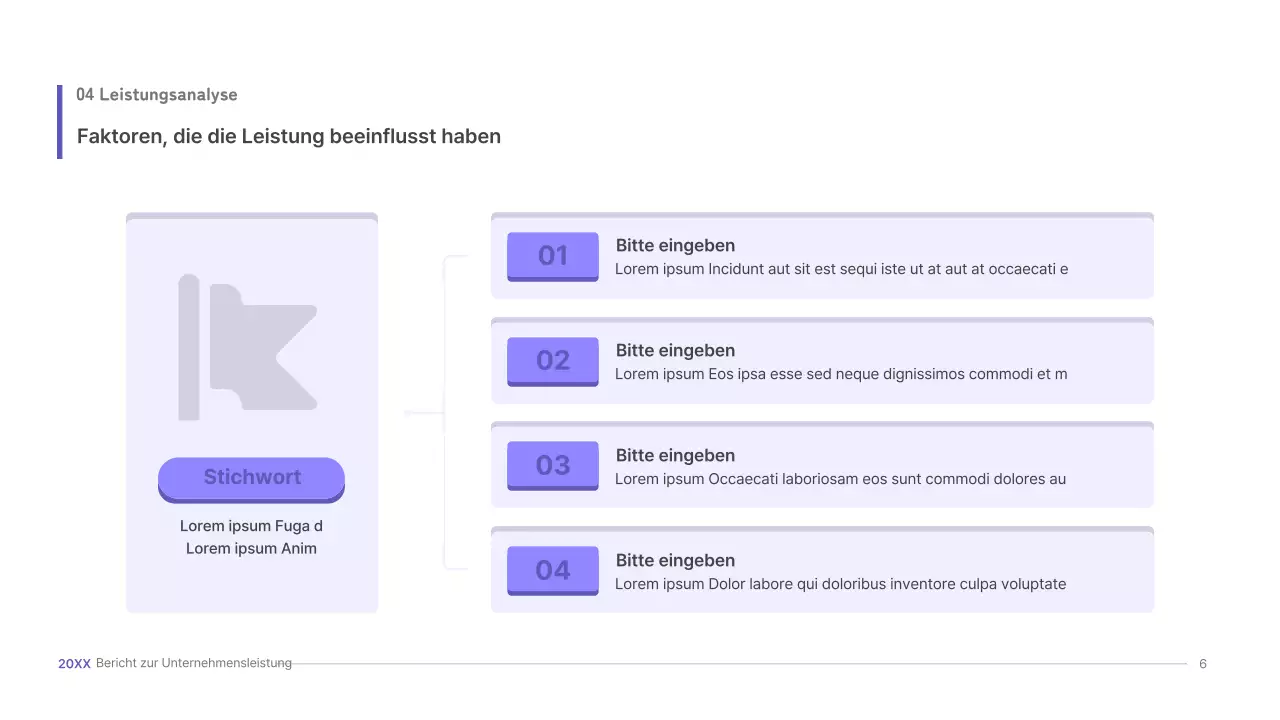Click the footer 'Bericht zur Unternehmensleistung' text
The height and width of the screenshot is (720, 1280).
[x=194, y=663]
